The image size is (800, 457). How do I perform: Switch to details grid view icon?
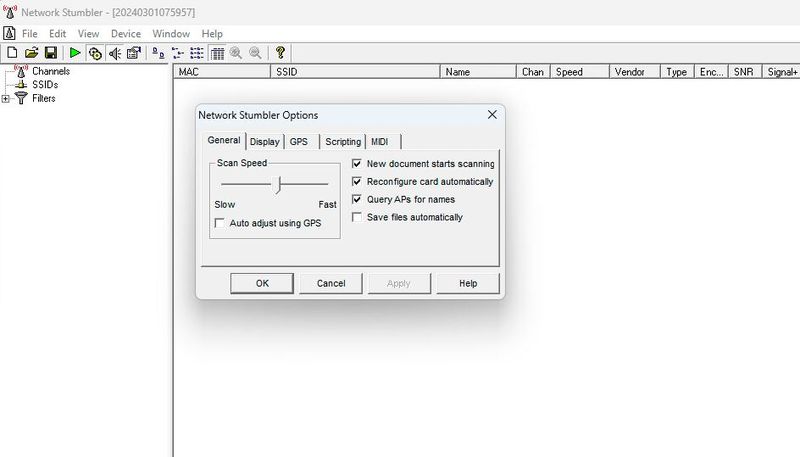[217, 53]
